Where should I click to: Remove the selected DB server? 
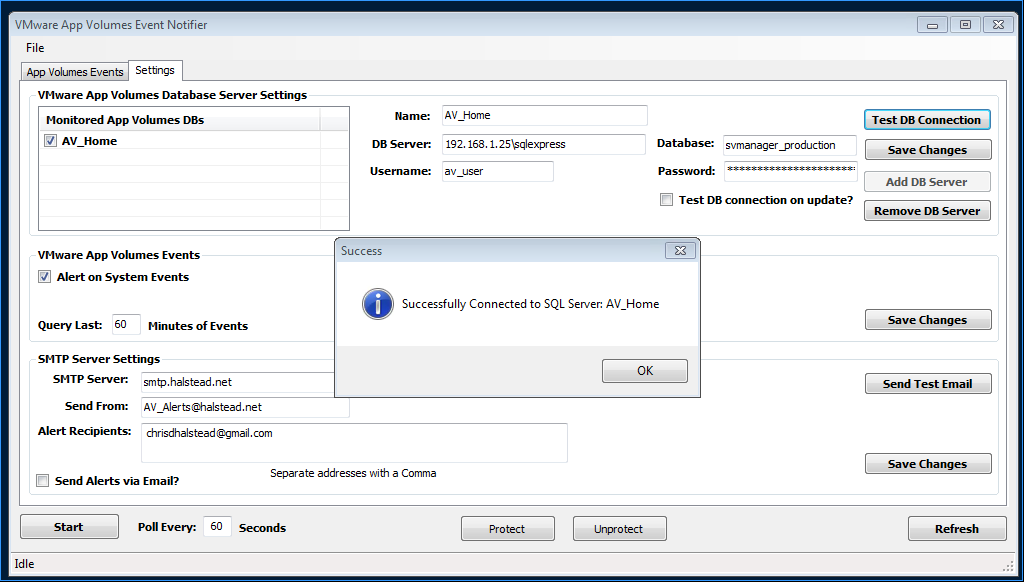tap(927, 211)
